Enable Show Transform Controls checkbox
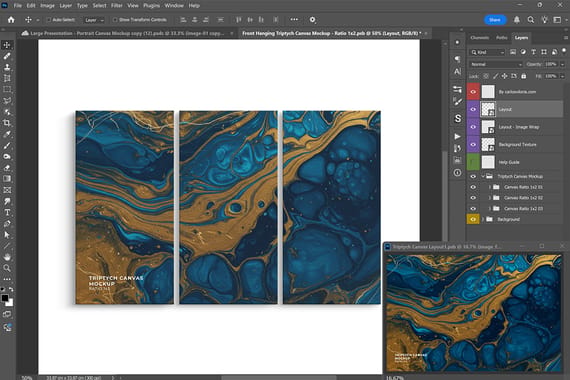This screenshot has width=570, height=380. tap(115, 20)
